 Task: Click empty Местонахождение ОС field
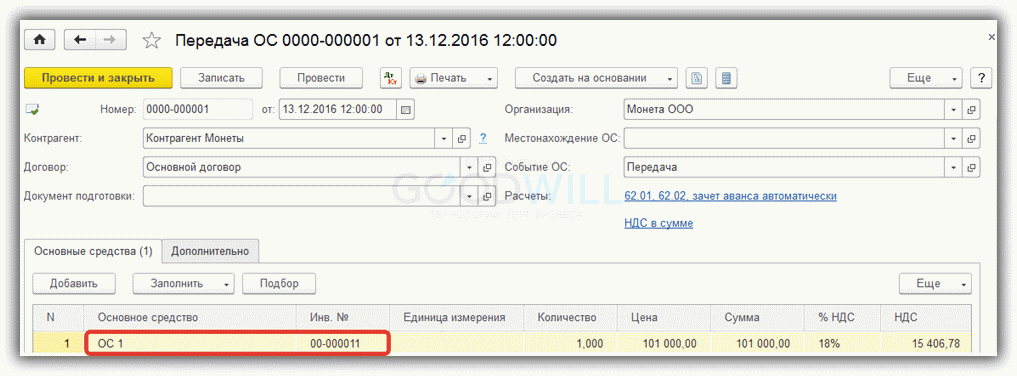pos(784,138)
